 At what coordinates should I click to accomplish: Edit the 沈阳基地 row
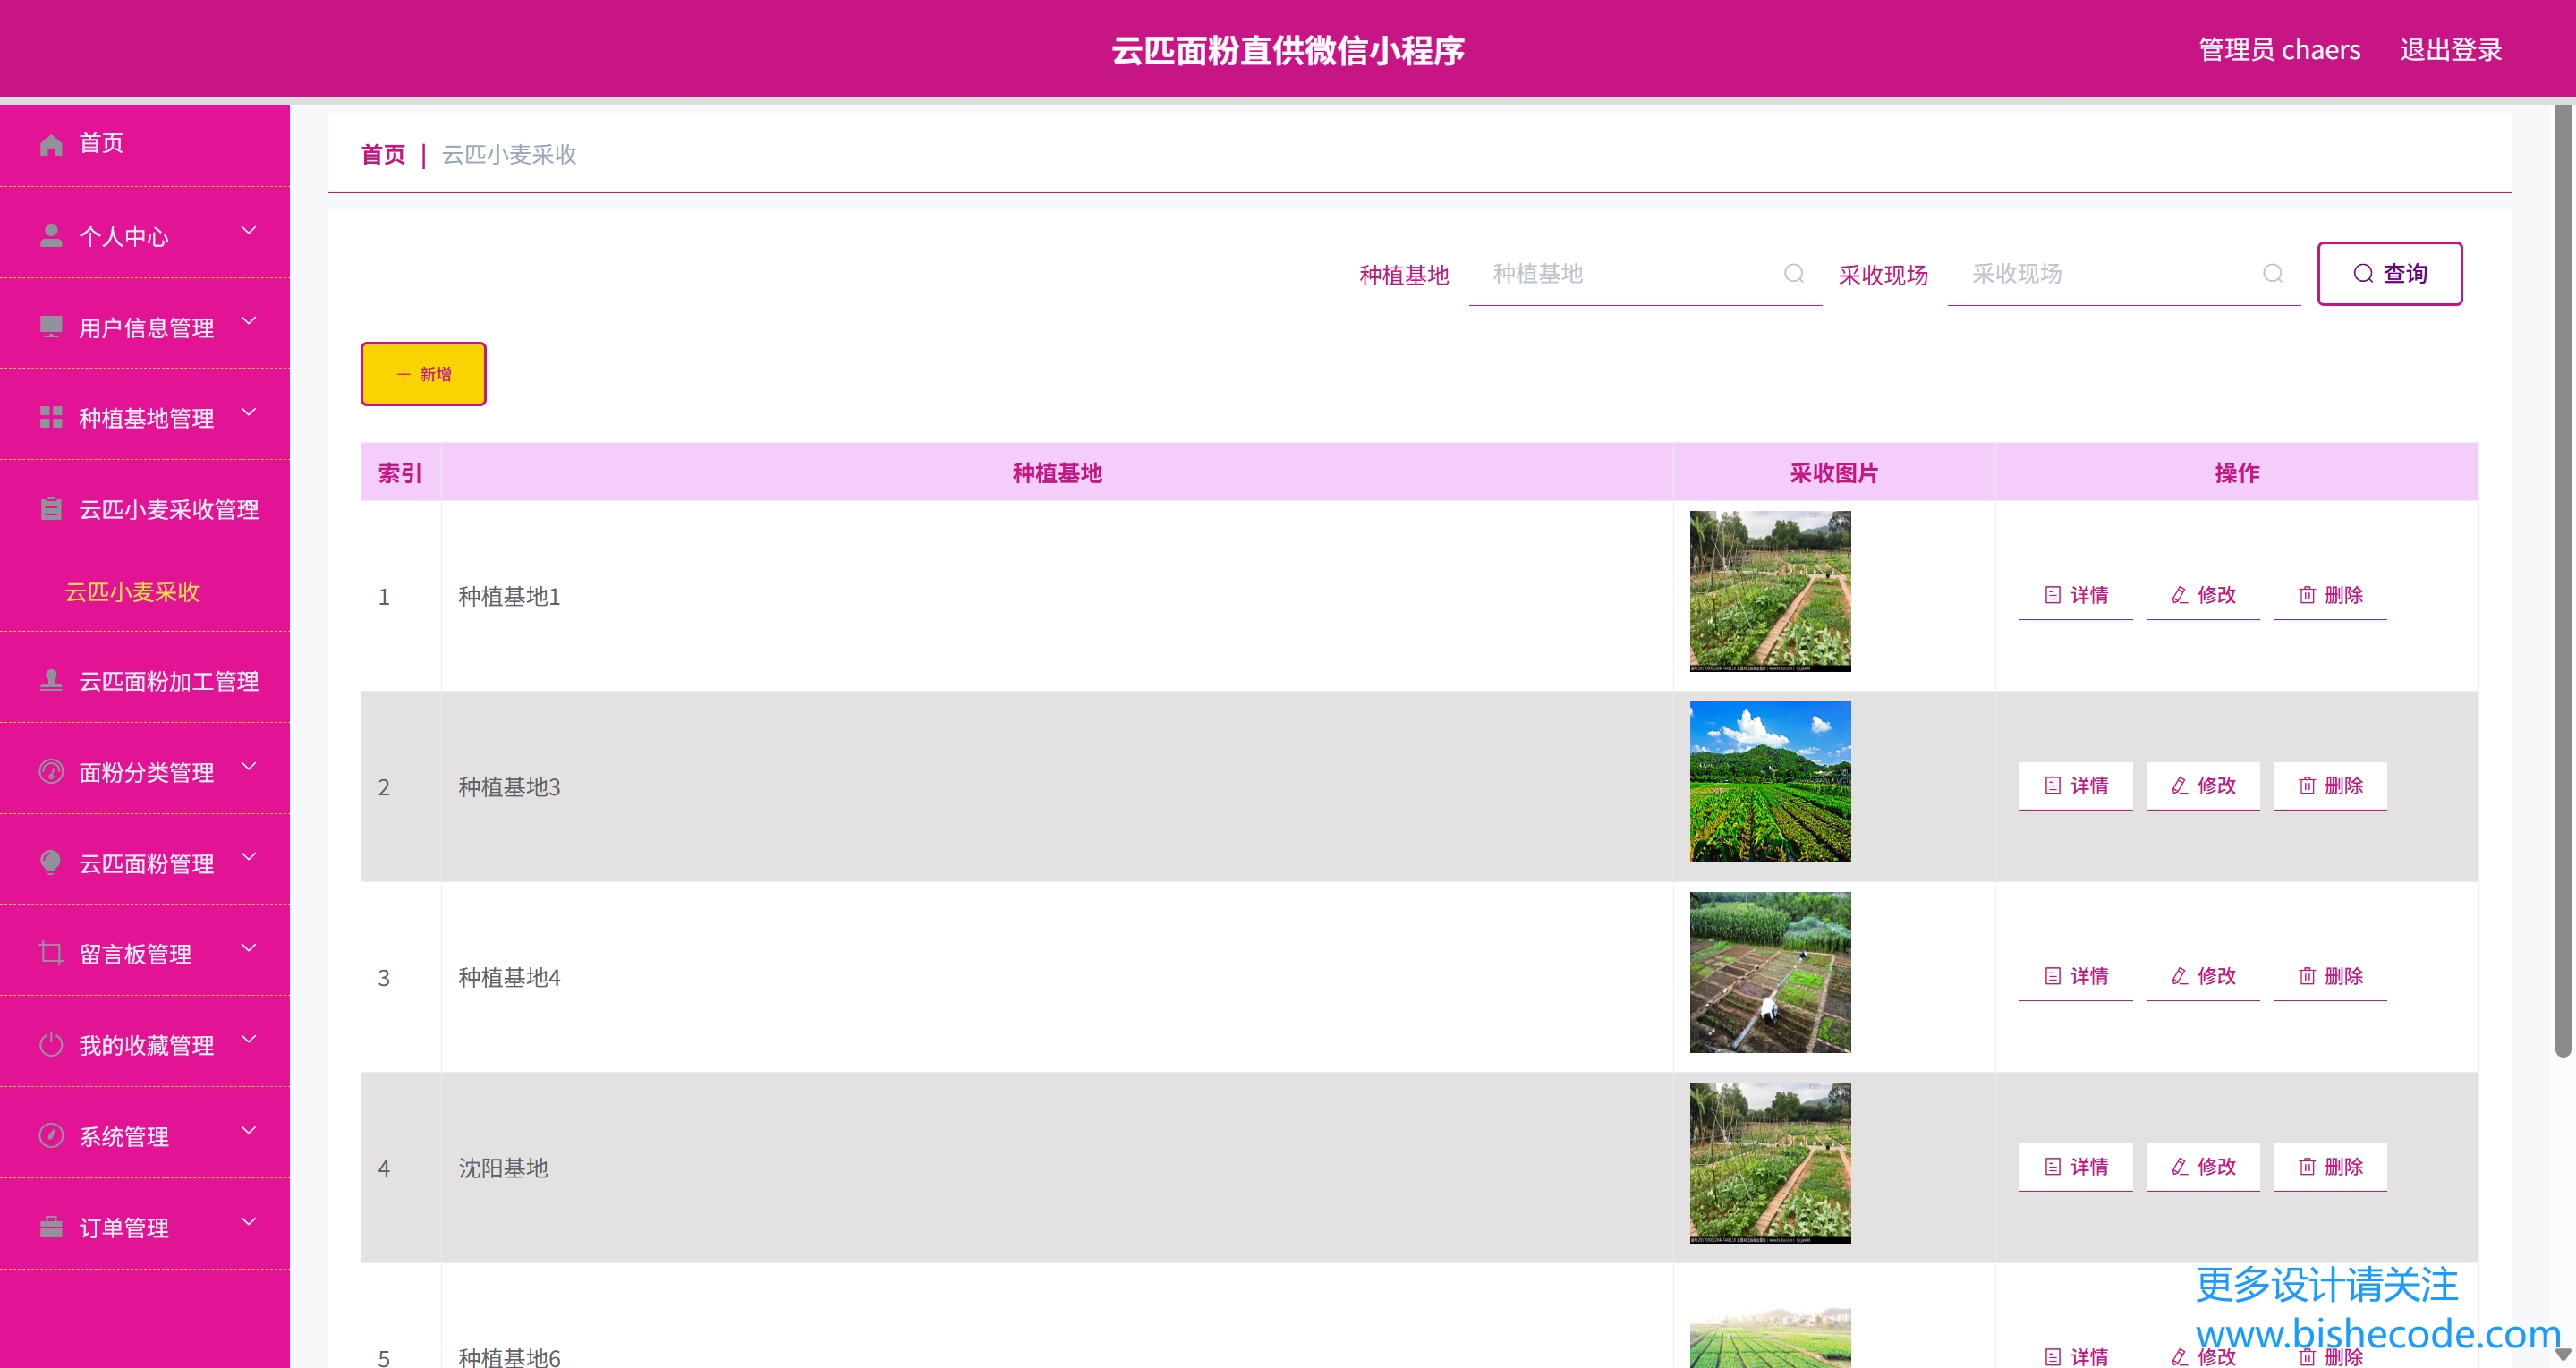tap(2202, 1167)
